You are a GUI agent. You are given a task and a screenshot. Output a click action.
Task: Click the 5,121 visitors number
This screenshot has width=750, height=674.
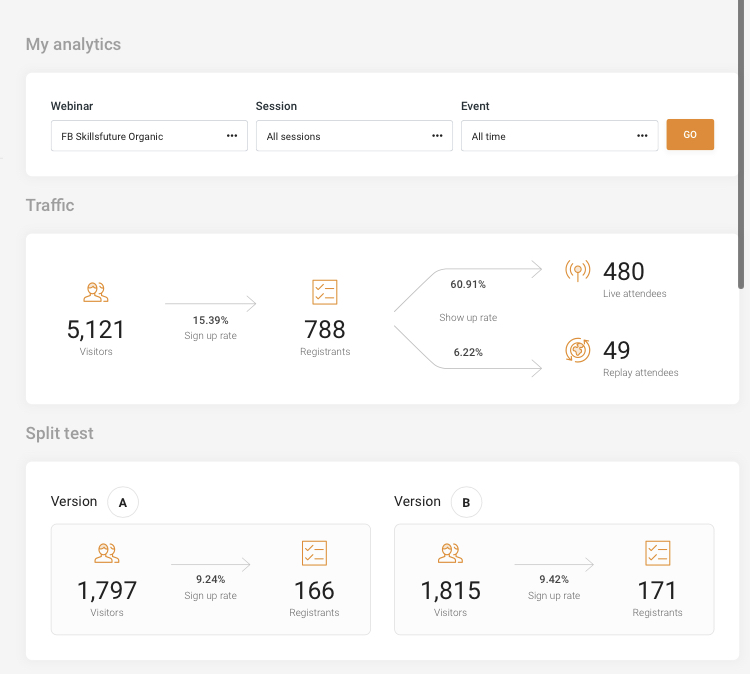pos(96,329)
